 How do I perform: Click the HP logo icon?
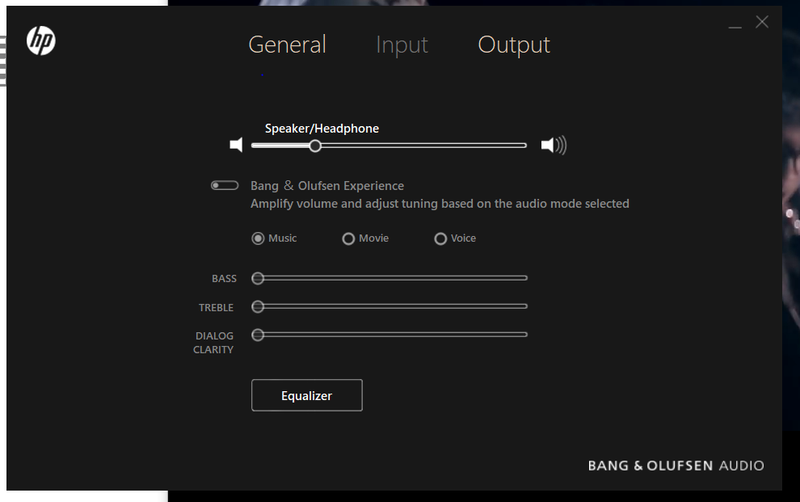tap(41, 41)
